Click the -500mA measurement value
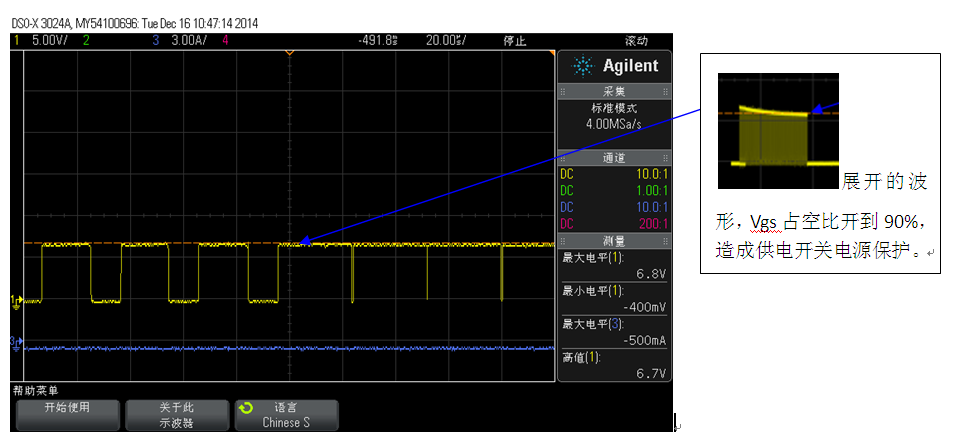The image size is (959, 441). click(644, 340)
